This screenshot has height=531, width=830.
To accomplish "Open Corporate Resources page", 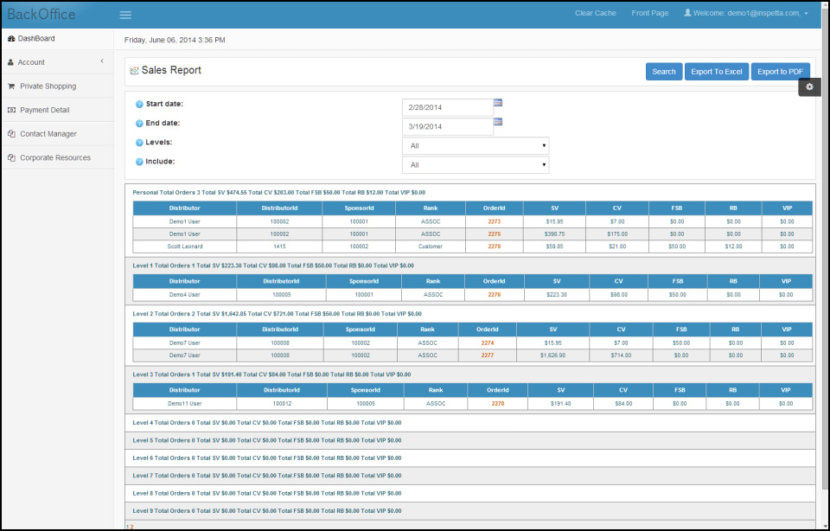I will pos(57,158).
